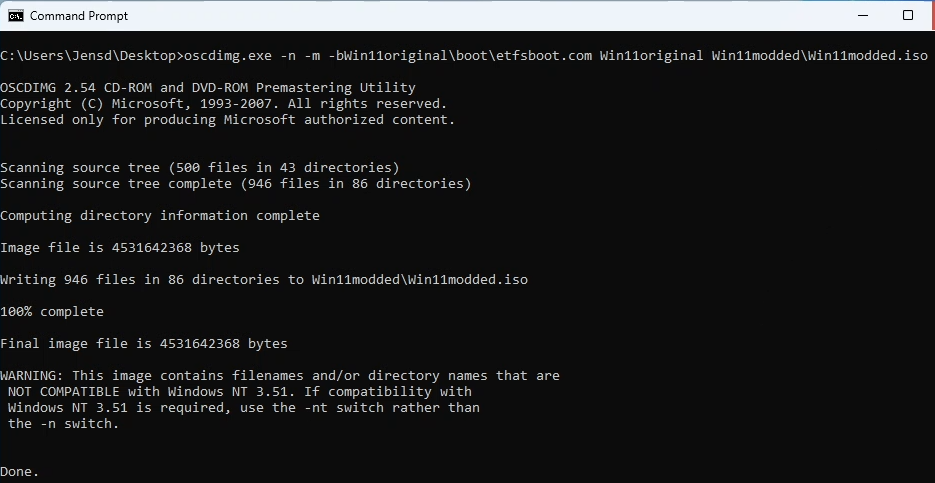Viewport: 935px width, 483px height.
Task: Click Computing directory information complete text
Action: (x=160, y=216)
